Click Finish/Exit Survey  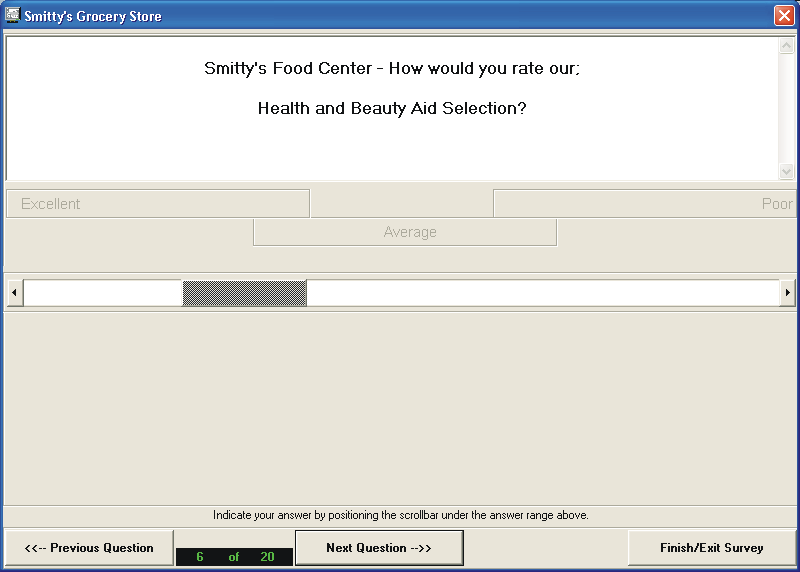coord(712,548)
